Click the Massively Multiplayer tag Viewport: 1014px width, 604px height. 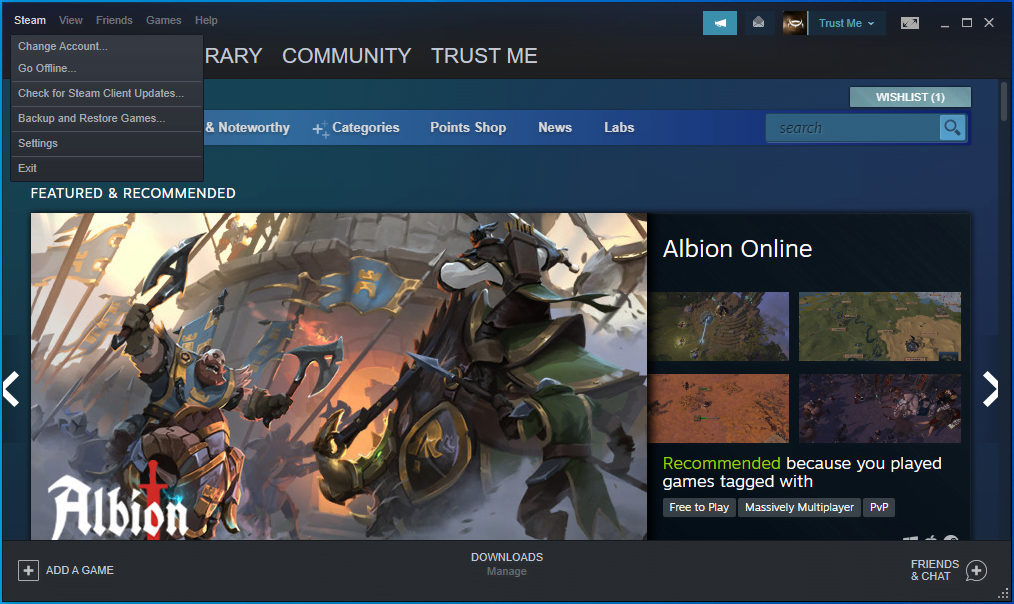tap(799, 507)
